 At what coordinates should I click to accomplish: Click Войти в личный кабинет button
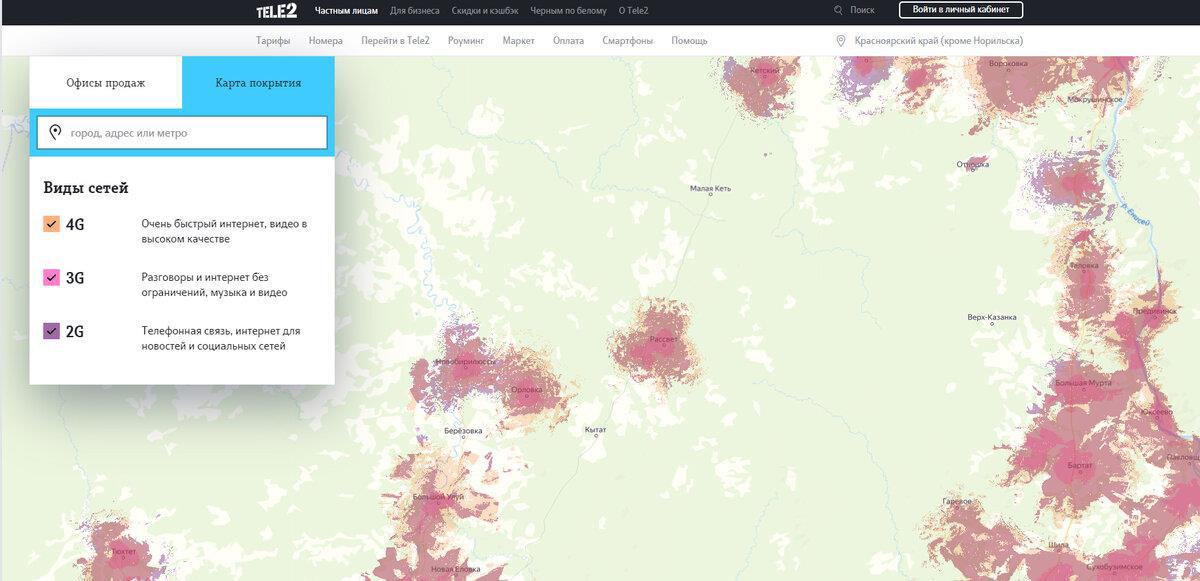point(961,10)
